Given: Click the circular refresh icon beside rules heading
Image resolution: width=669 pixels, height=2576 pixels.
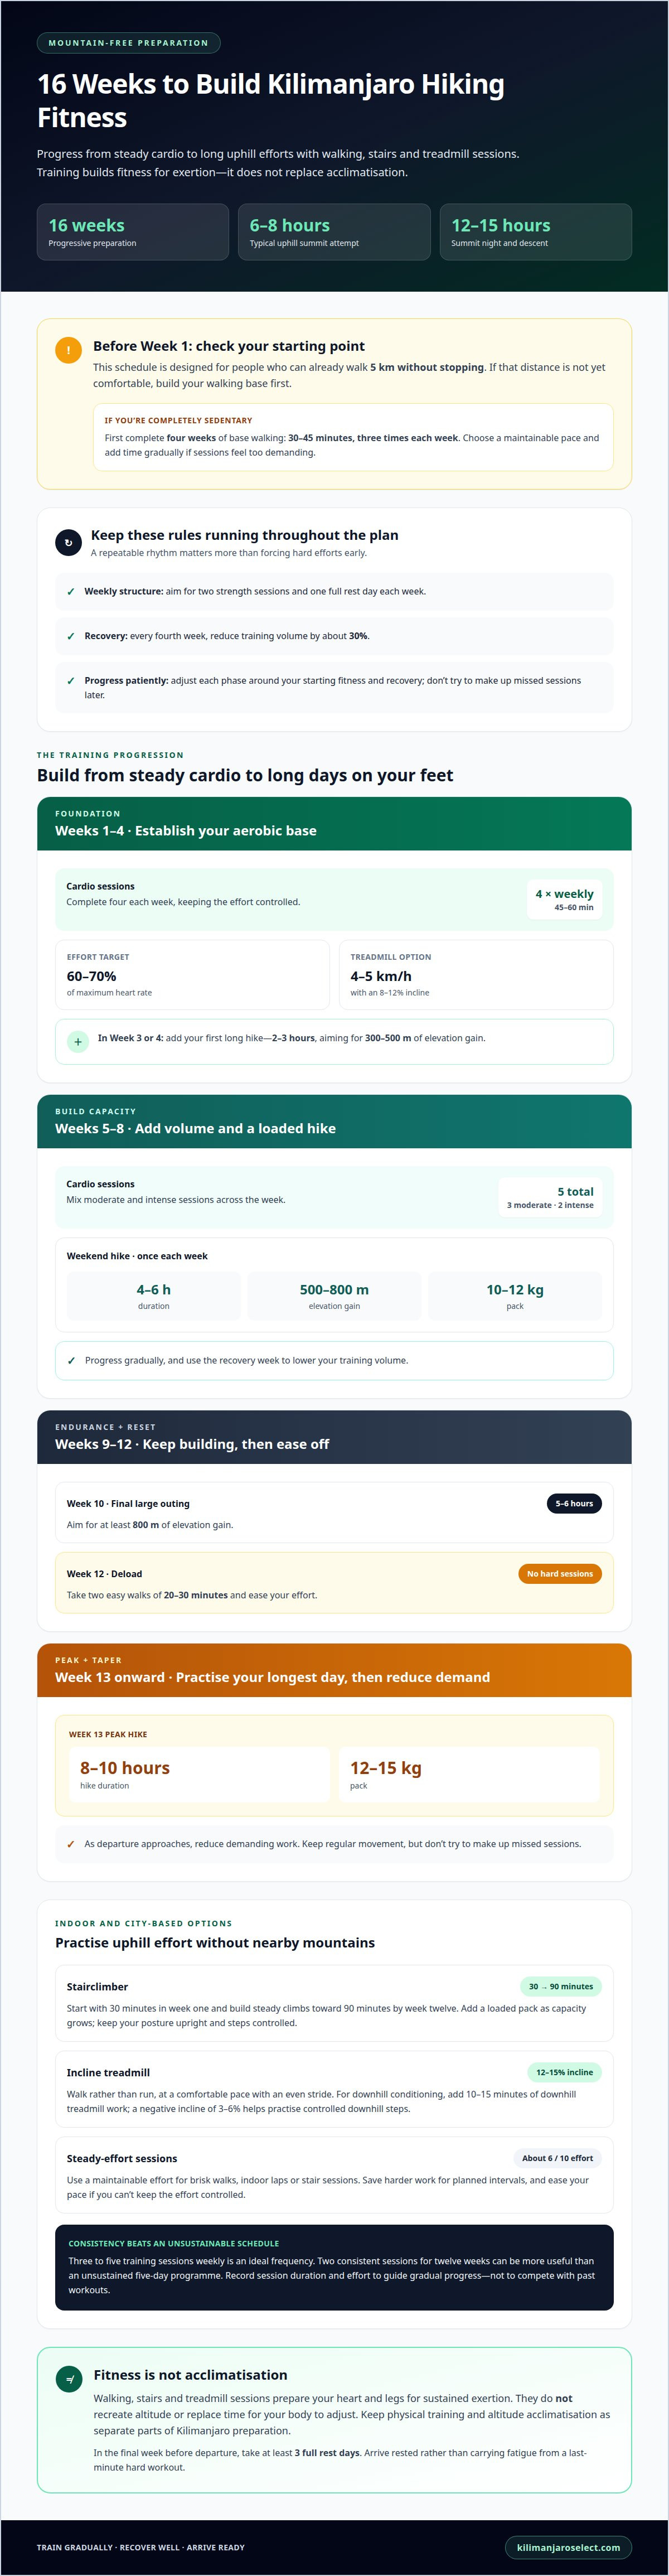Looking at the screenshot, I should pyautogui.click(x=68, y=542).
